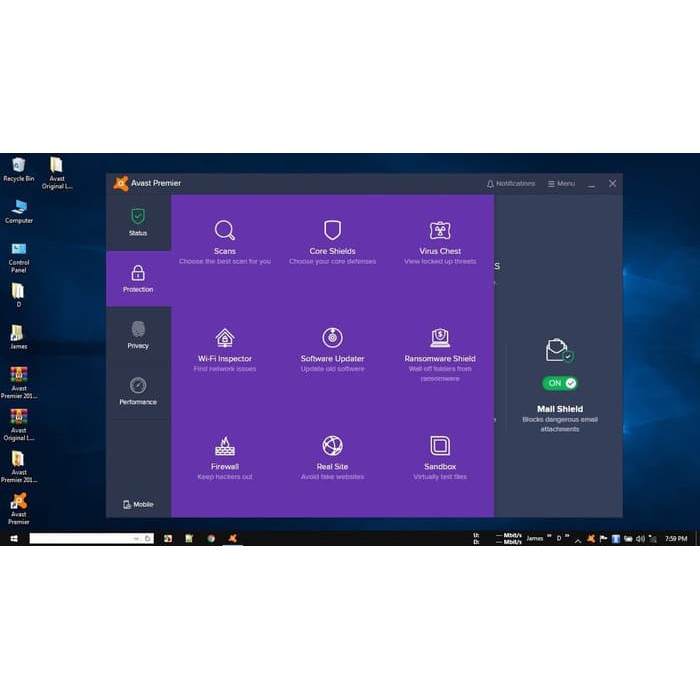
Task: Click the Mail Shield envelope icon
Action: 559,350
